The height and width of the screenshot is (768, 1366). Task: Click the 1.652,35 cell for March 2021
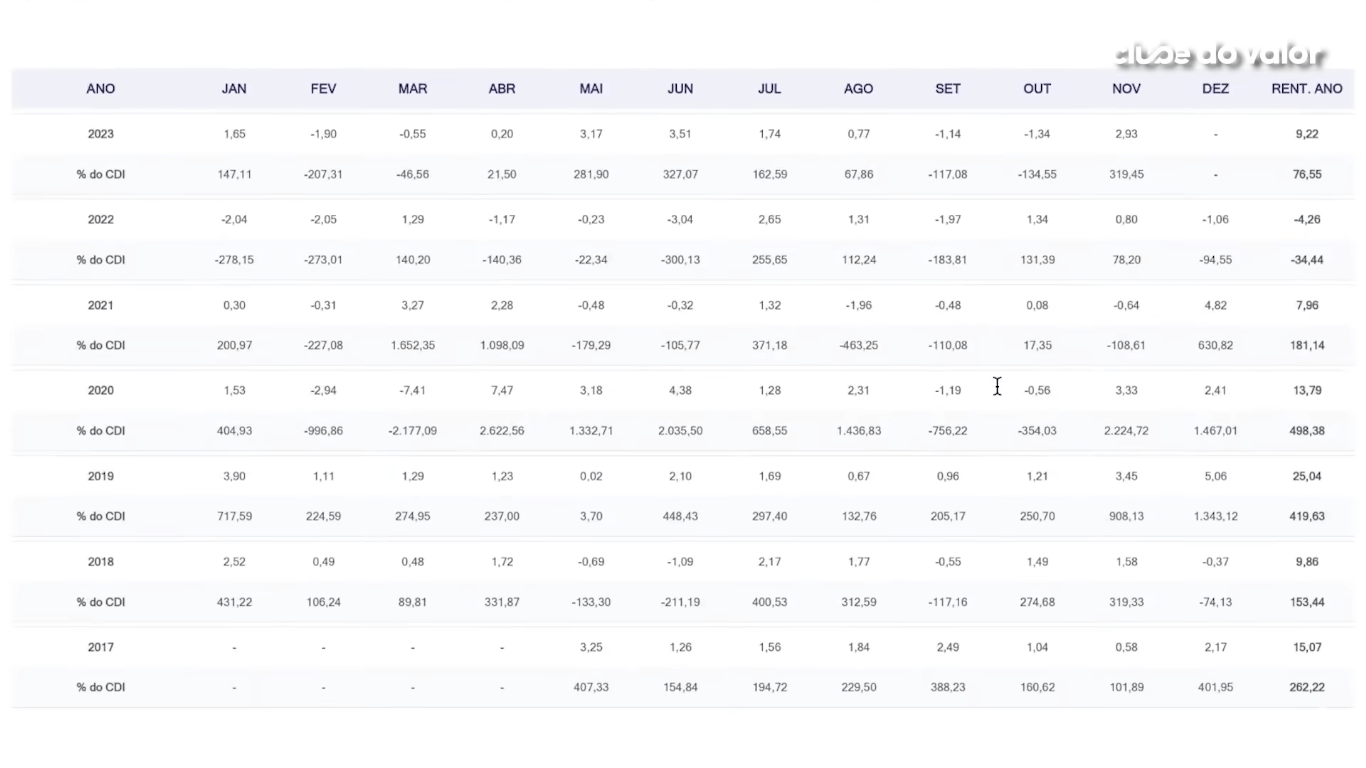tap(412, 346)
